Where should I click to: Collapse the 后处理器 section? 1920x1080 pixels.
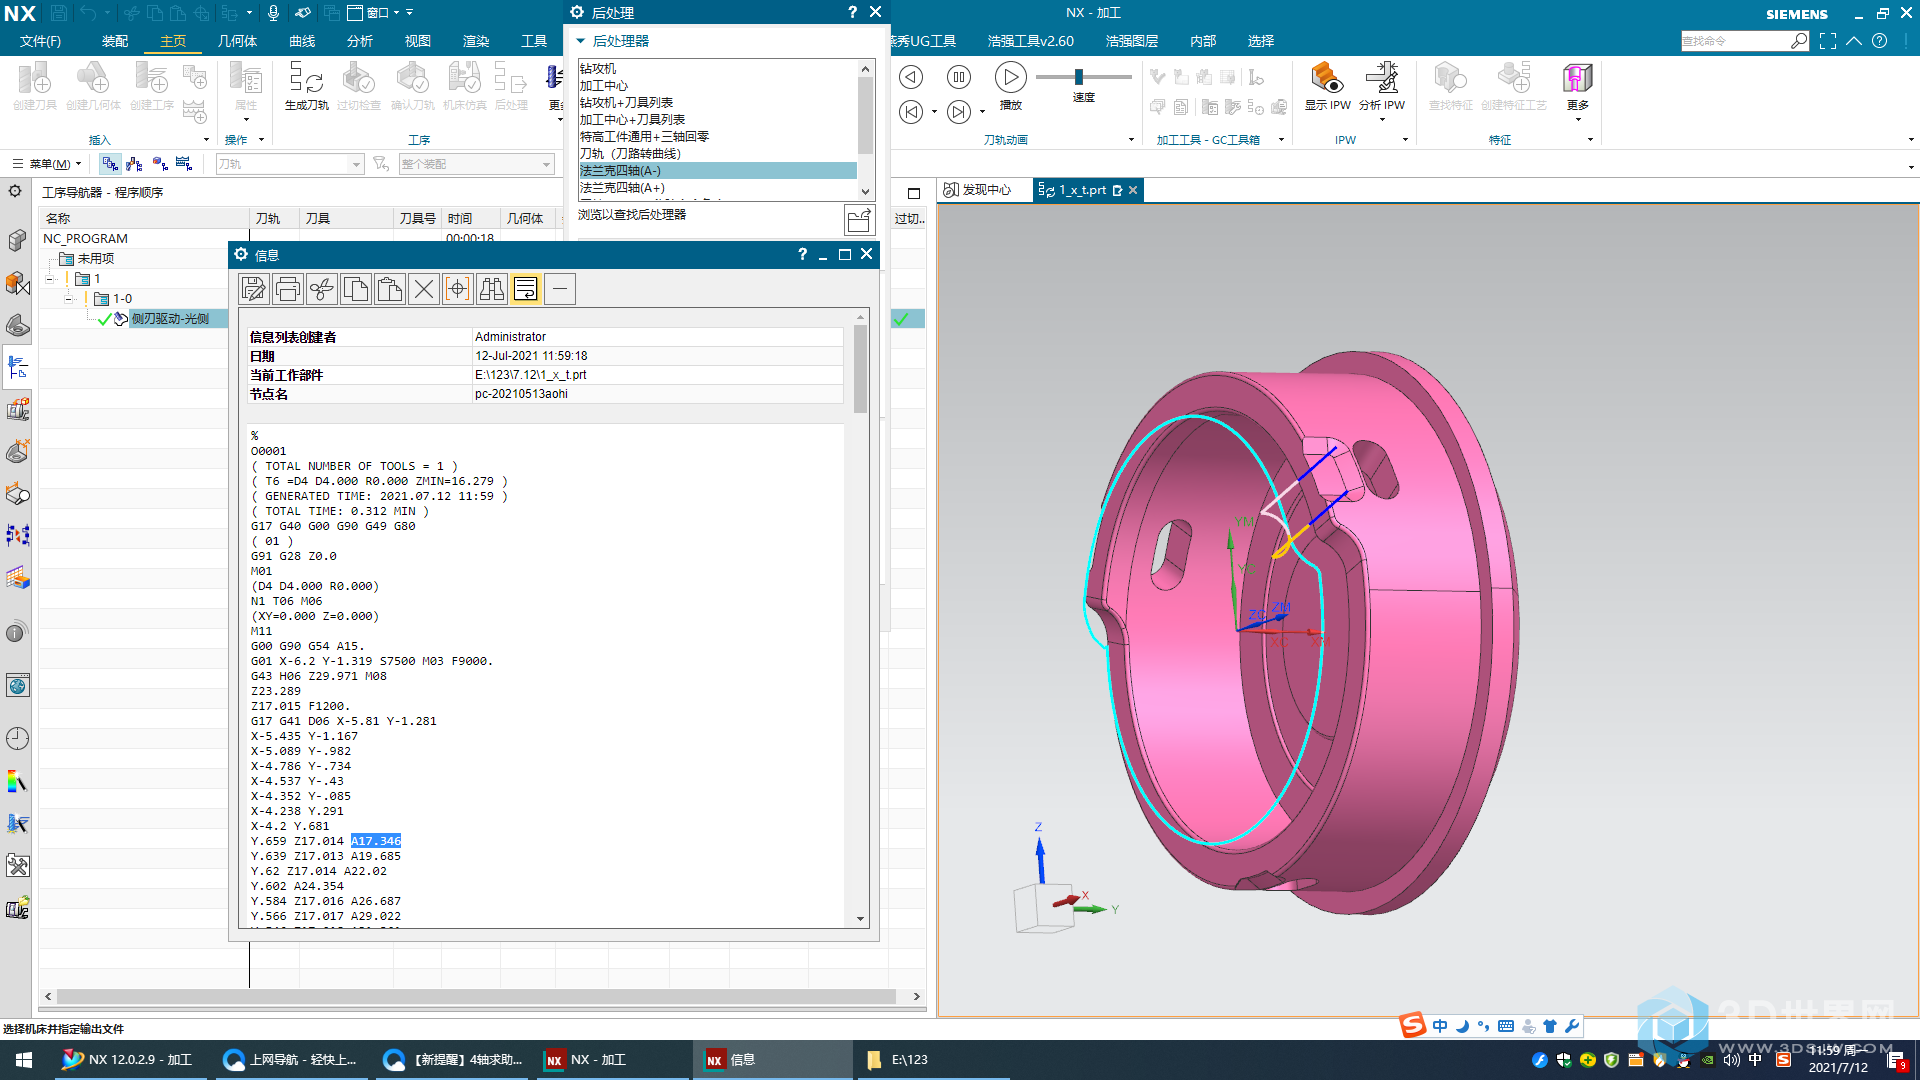581,41
